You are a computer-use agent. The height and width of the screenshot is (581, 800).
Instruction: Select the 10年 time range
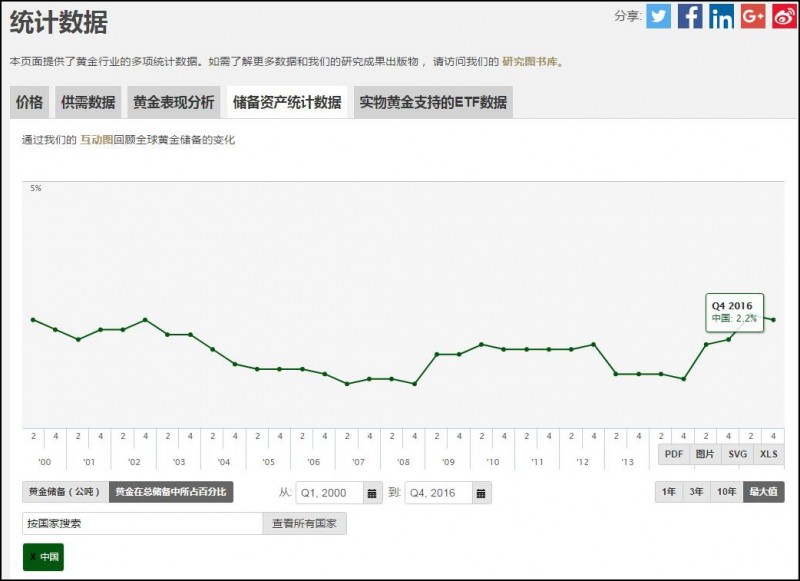(x=727, y=492)
